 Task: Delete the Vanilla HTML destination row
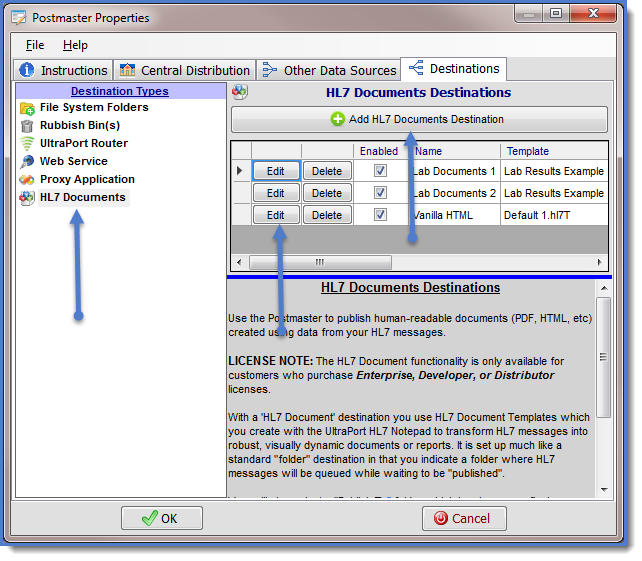click(327, 215)
